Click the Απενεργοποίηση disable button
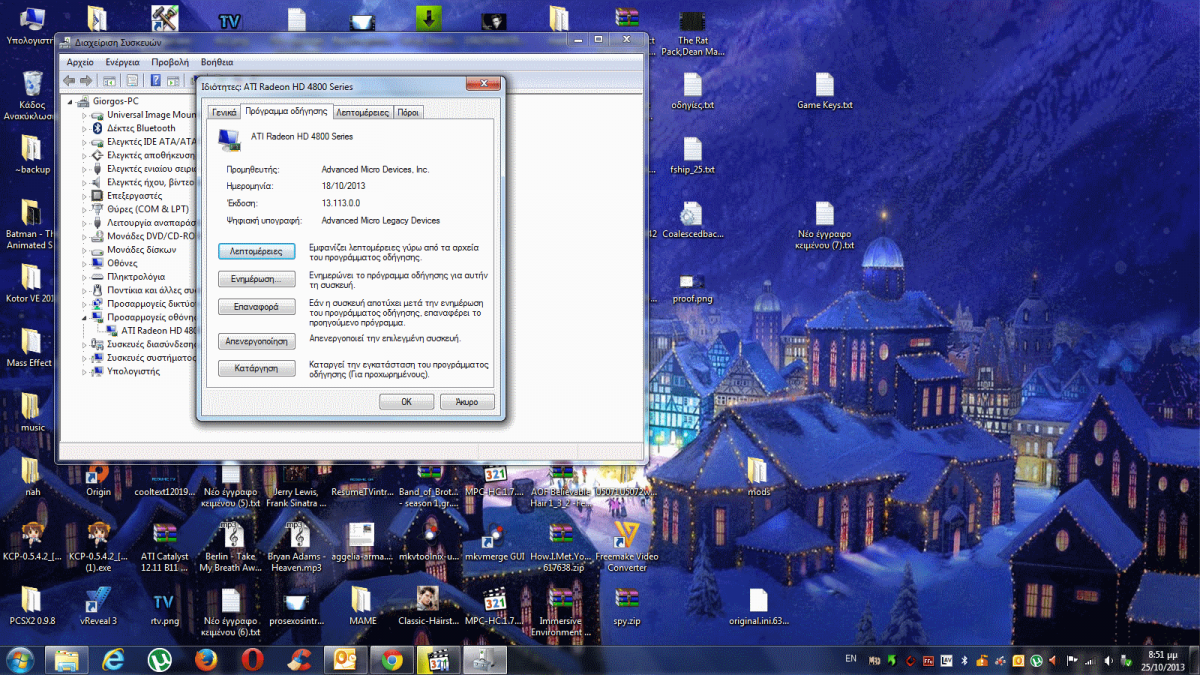This screenshot has height=675, width=1200. tap(256, 341)
